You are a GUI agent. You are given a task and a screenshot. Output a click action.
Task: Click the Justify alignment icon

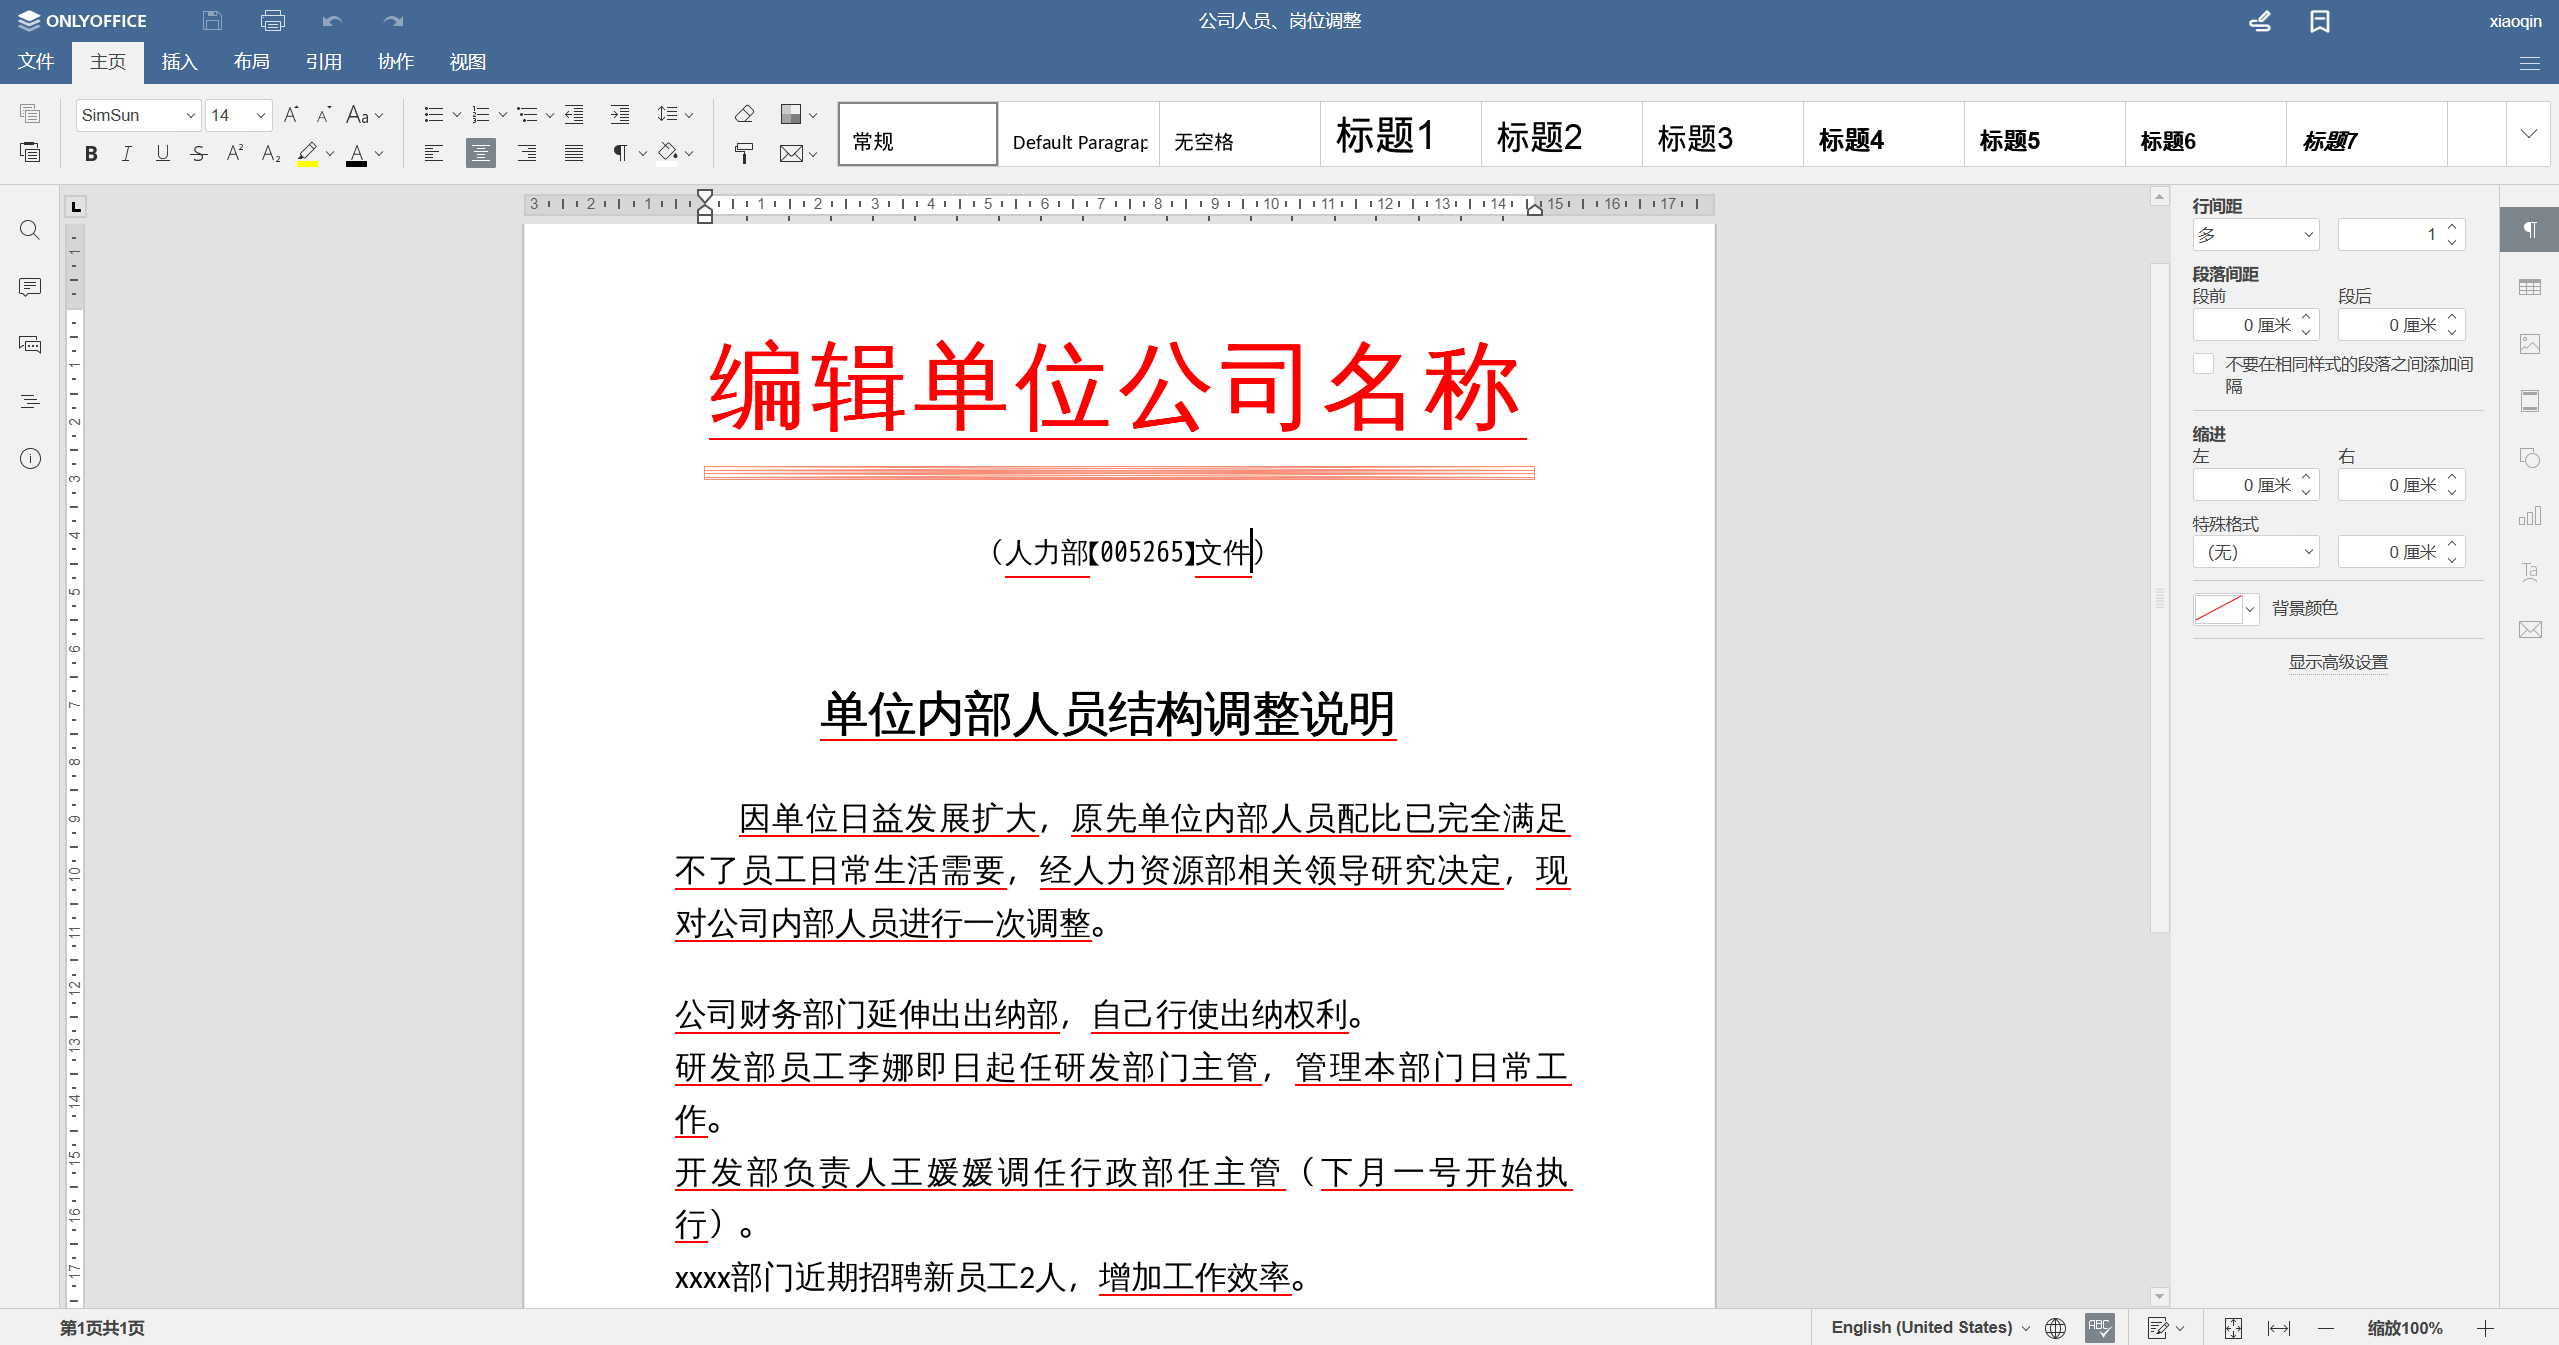pos(573,153)
